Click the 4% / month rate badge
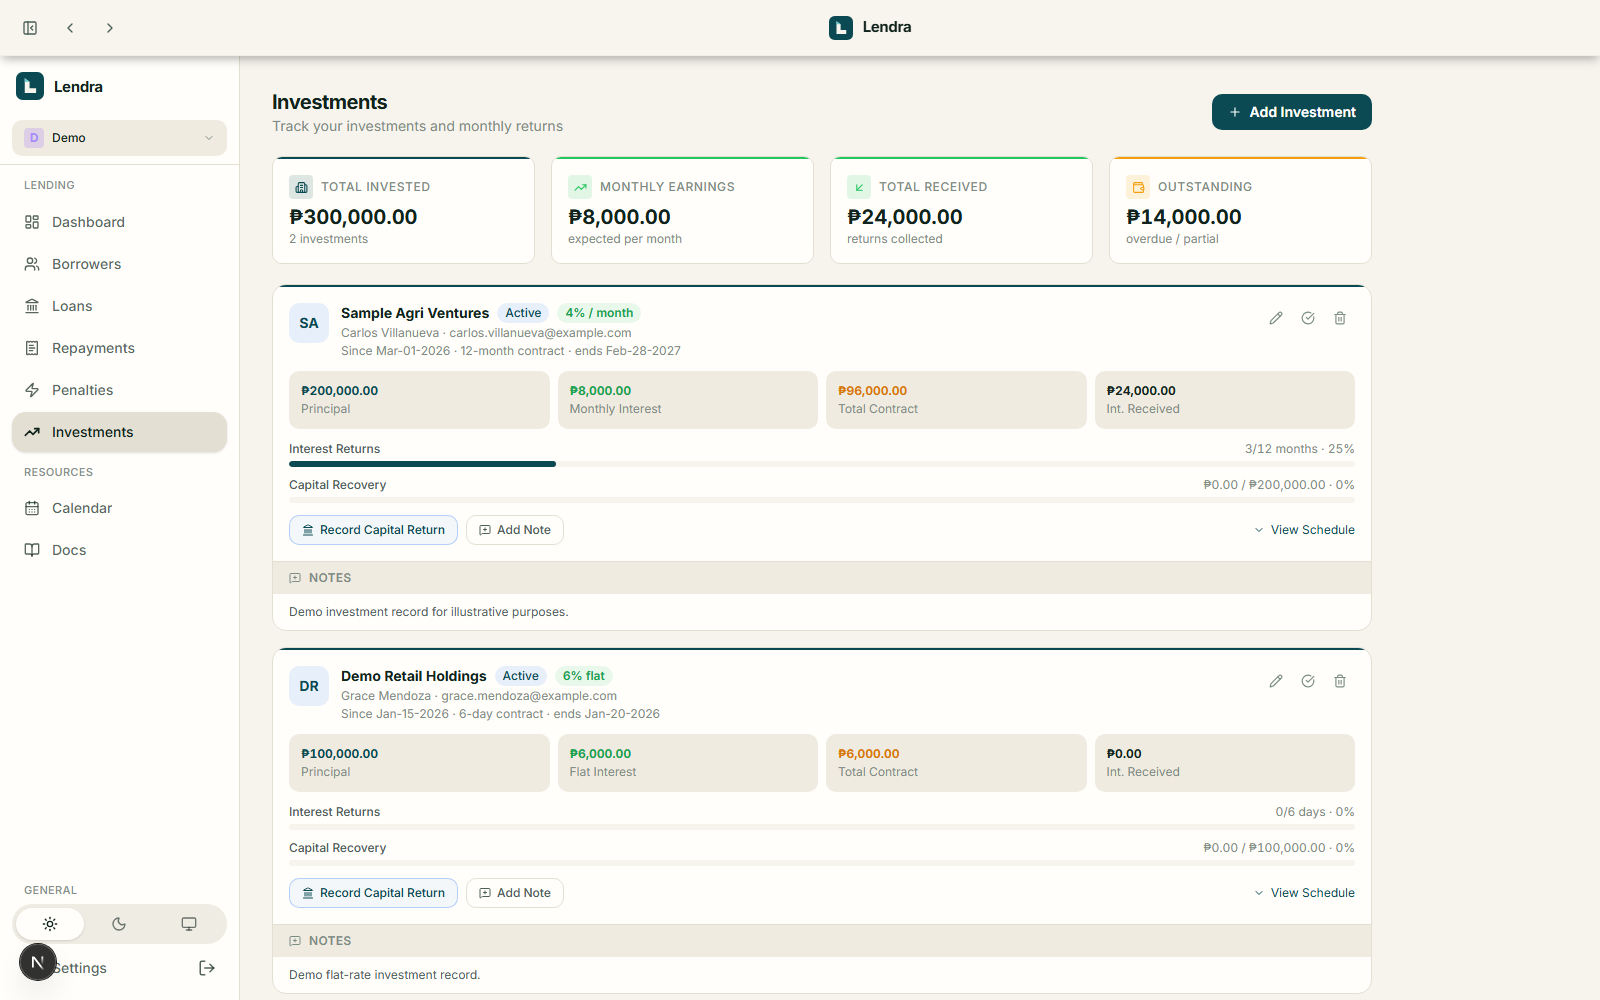The width and height of the screenshot is (1600, 1000). pyautogui.click(x=599, y=313)
